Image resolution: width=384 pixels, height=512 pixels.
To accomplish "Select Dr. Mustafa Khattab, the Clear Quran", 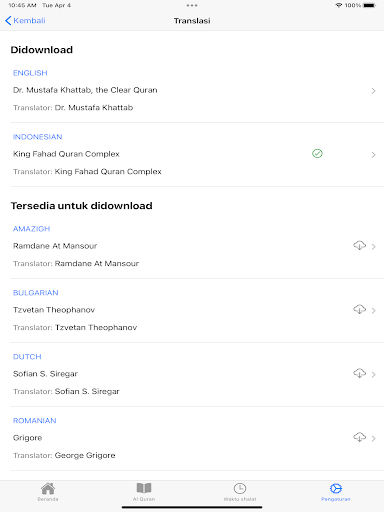I will [85, 90].
